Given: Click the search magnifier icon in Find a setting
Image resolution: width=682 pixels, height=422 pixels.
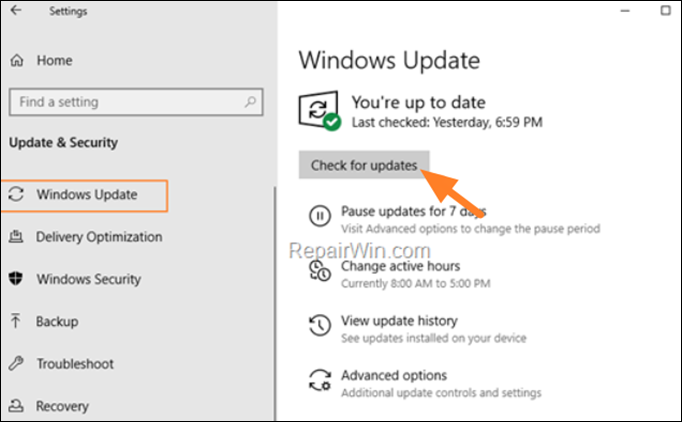Looking at the screenshot, I should click(250, 102).
